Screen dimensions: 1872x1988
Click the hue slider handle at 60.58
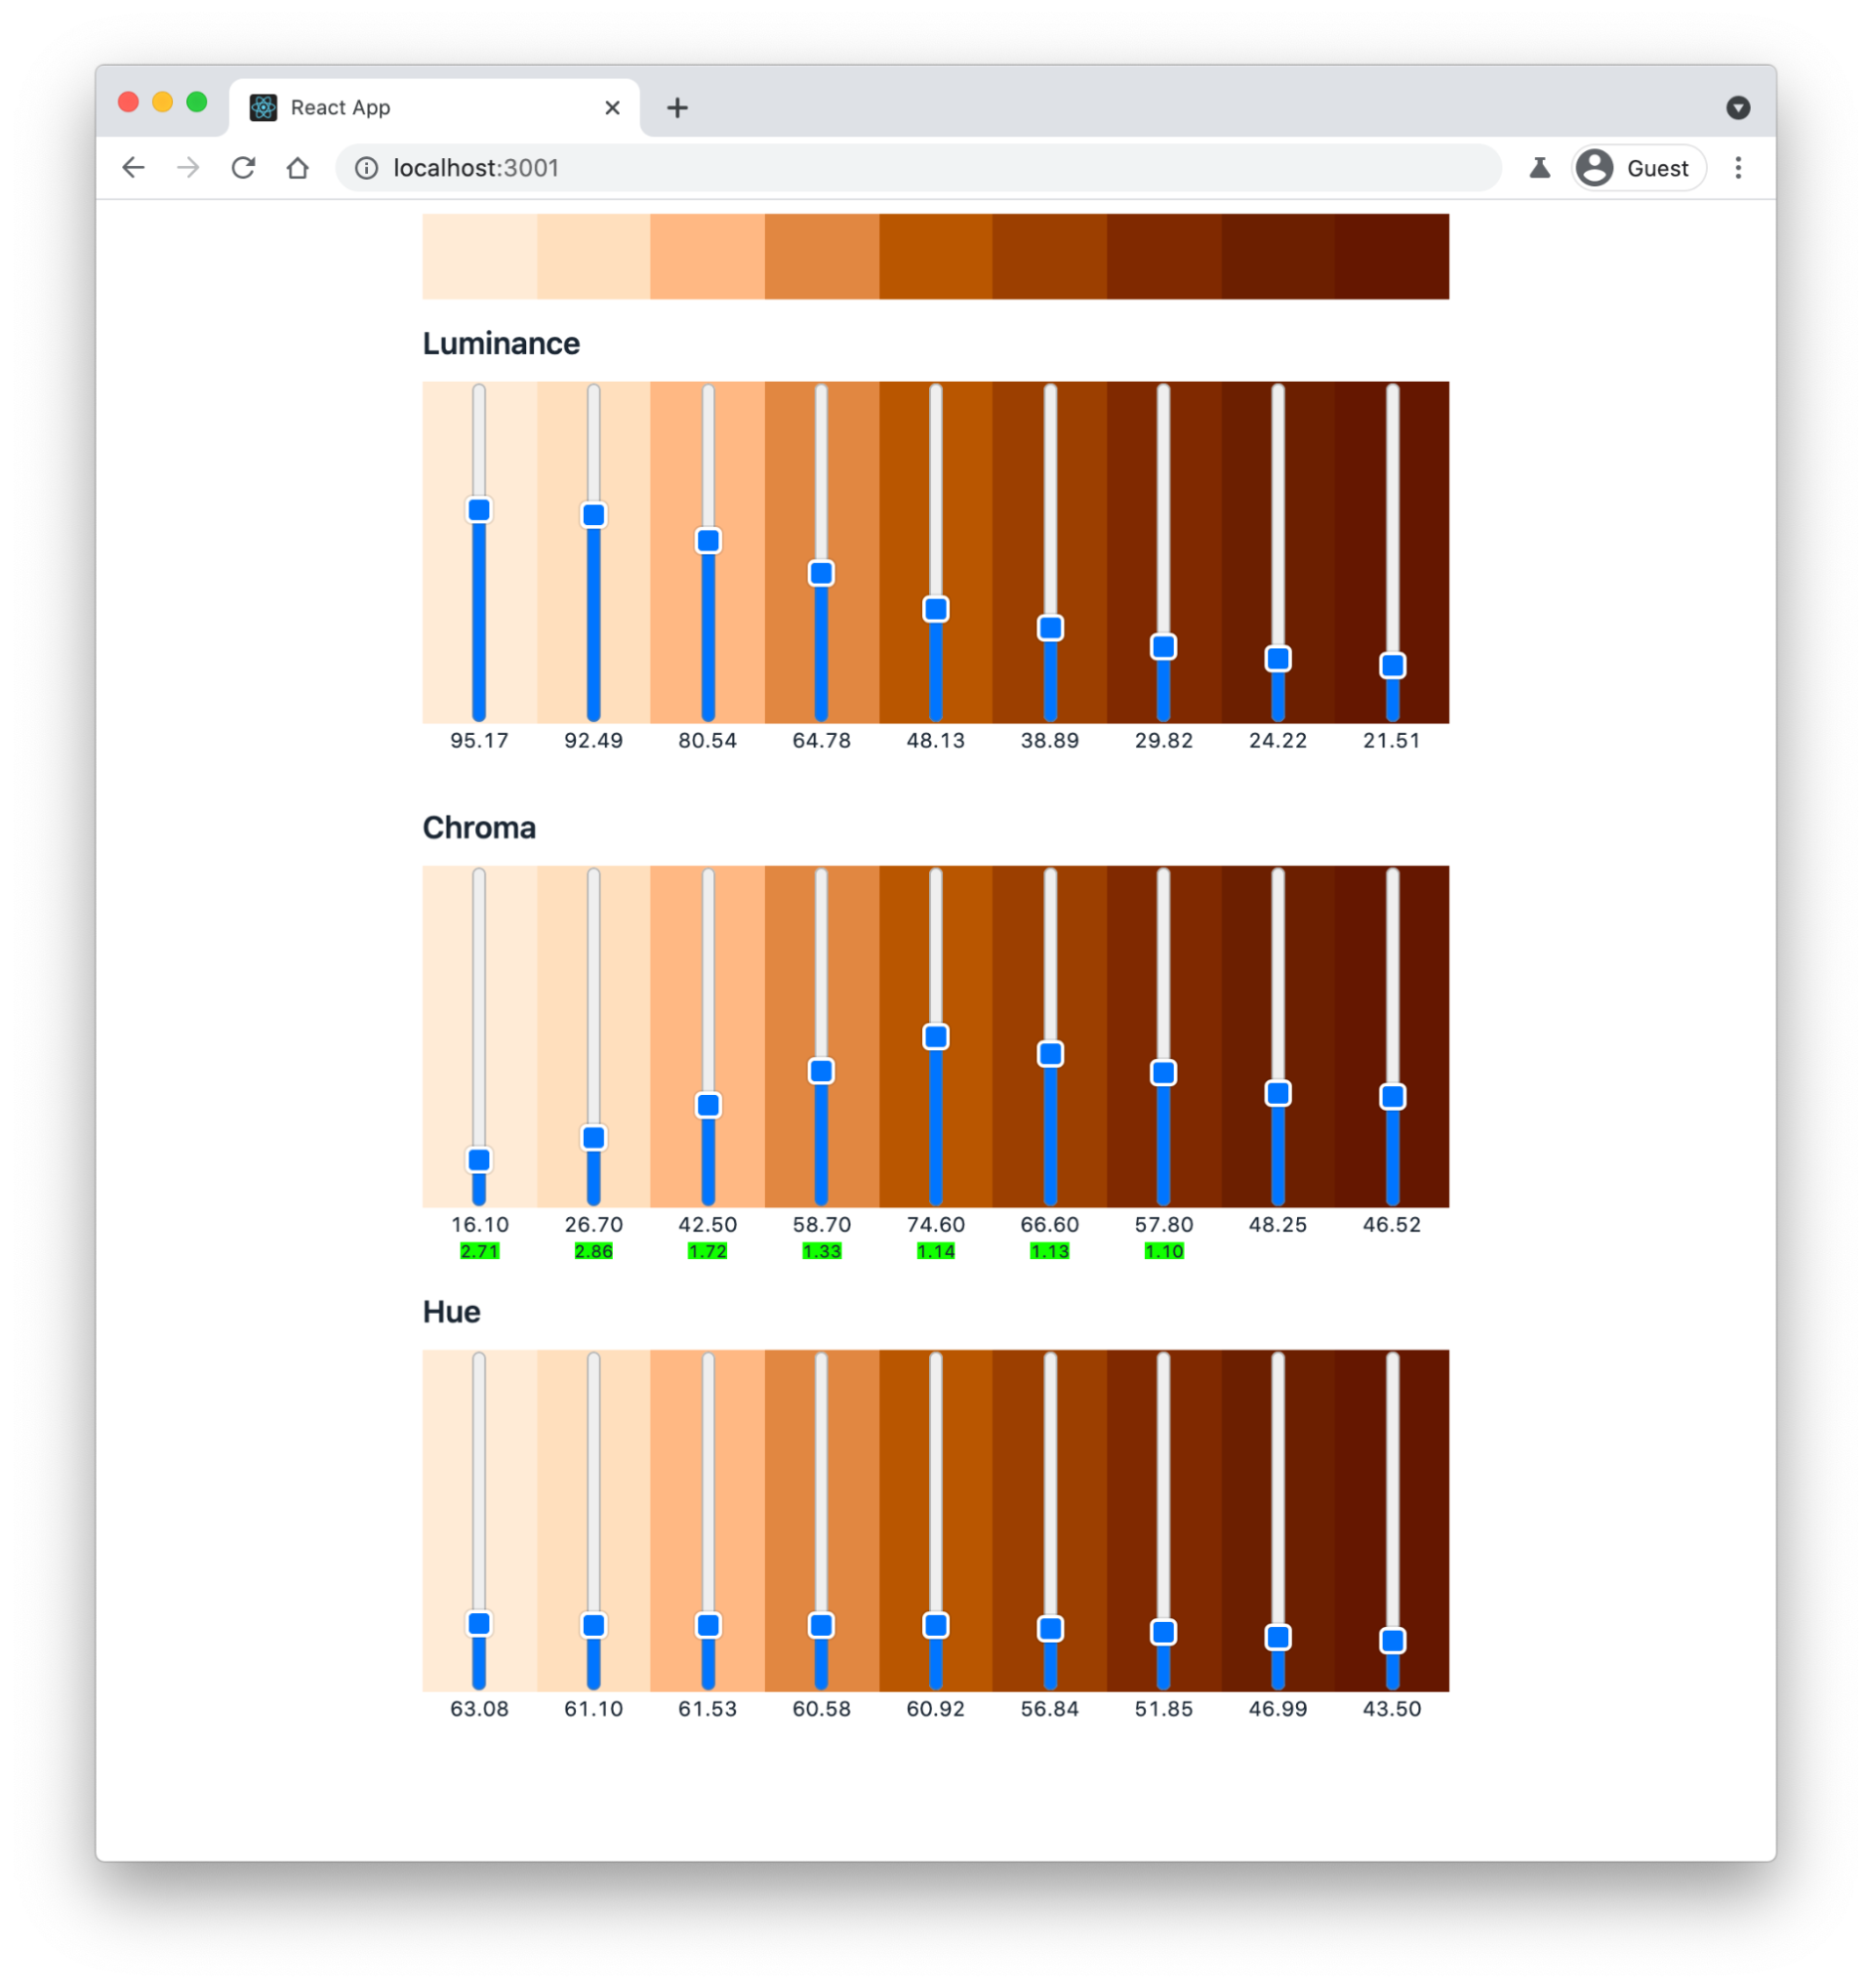coord(821,1626)
